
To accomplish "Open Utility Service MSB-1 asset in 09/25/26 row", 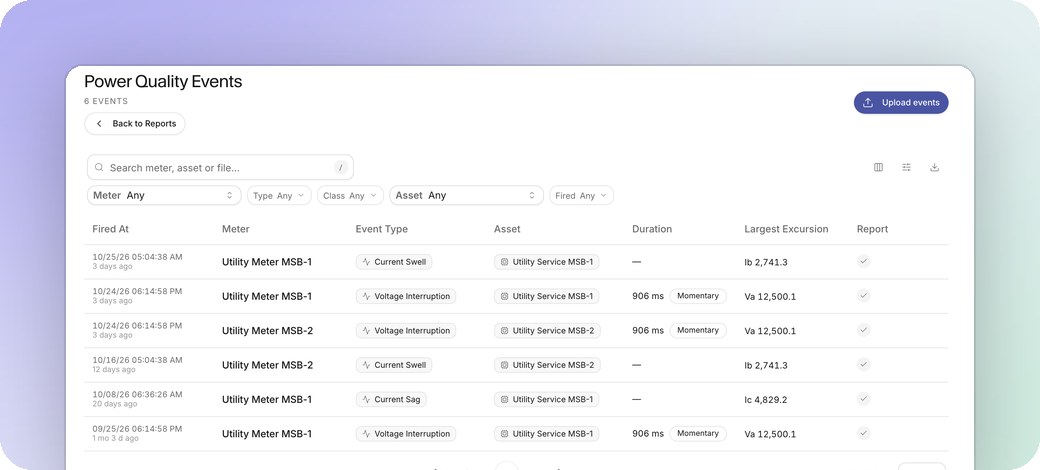I will pos(547,434).
